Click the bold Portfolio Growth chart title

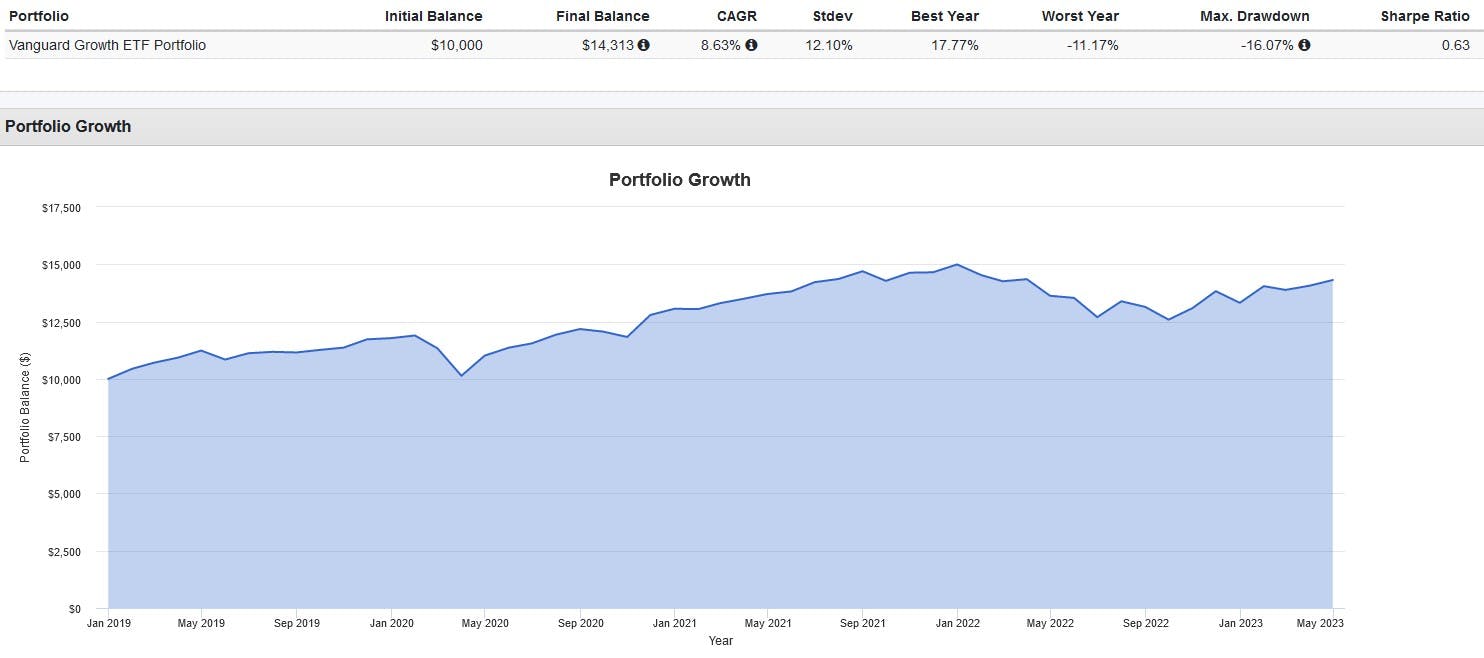tap(679, 180)
